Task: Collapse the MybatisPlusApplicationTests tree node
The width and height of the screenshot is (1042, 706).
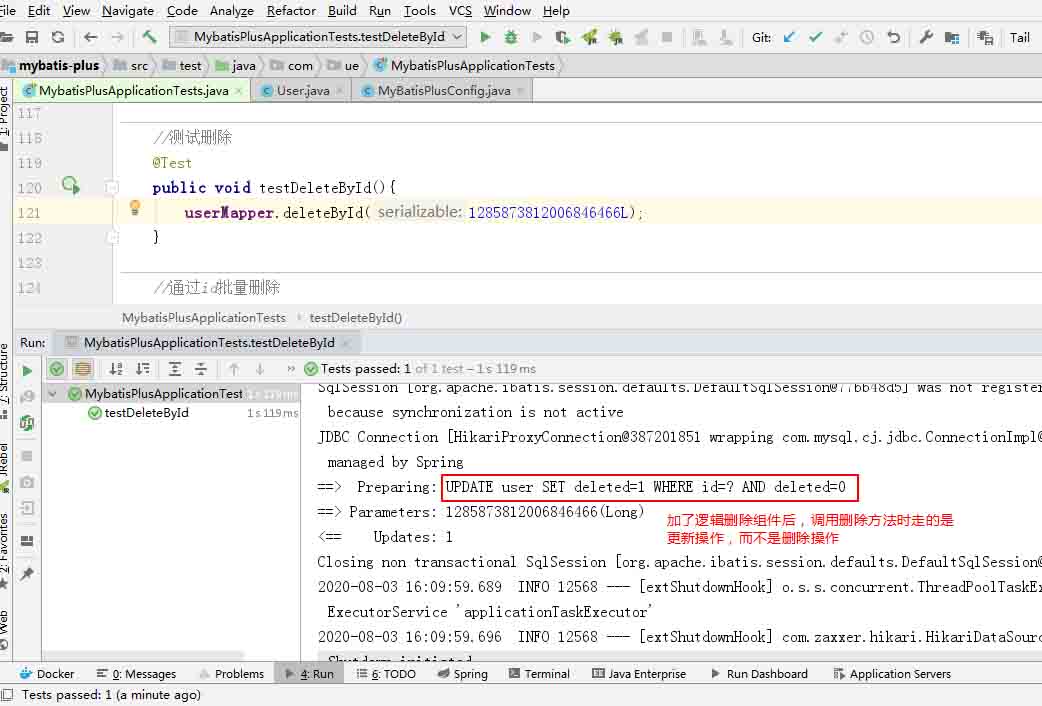Action: click(x=52, y=394)
